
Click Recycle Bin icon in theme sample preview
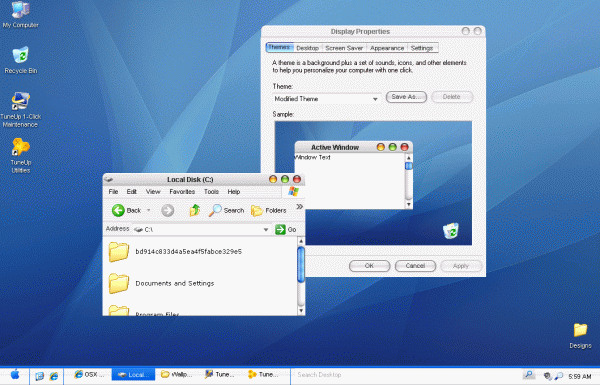451,231
